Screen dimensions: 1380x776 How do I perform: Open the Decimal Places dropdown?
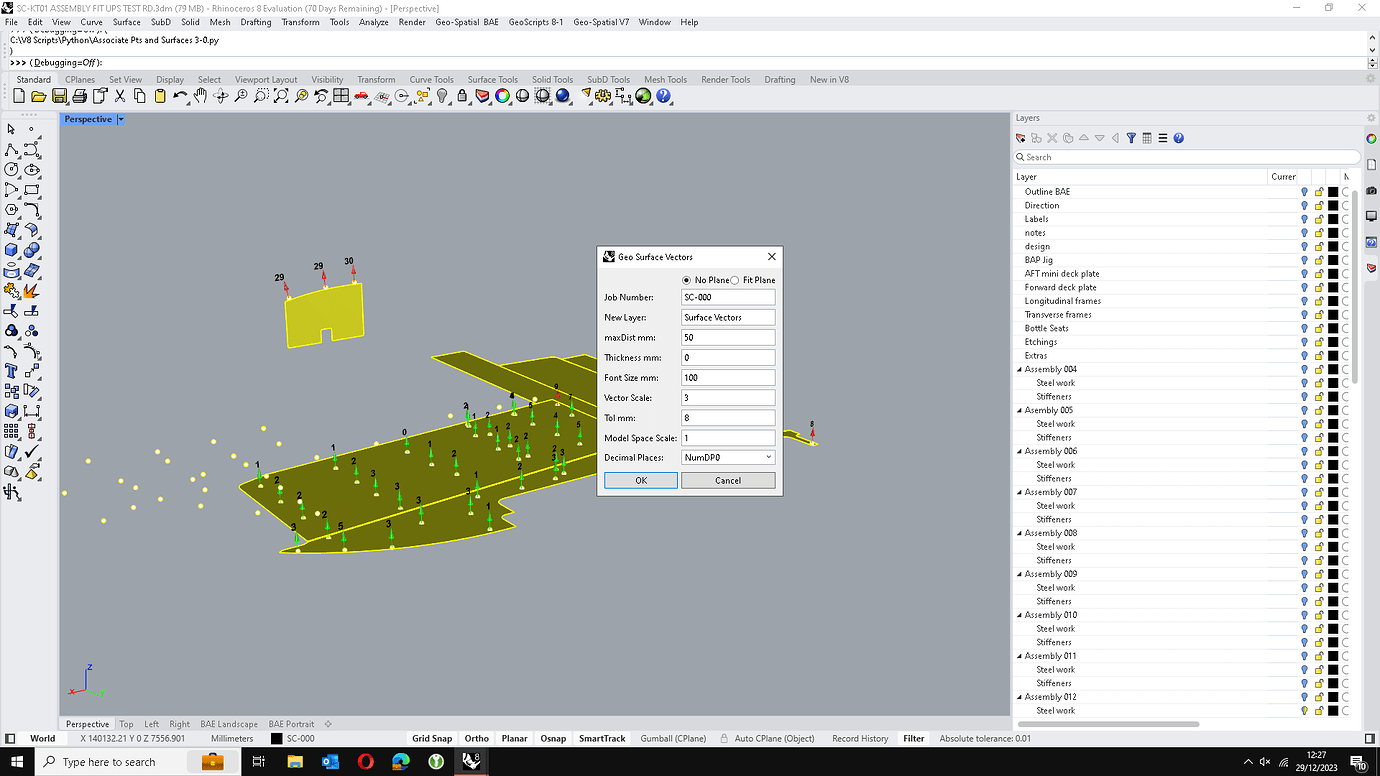(728, 457)
